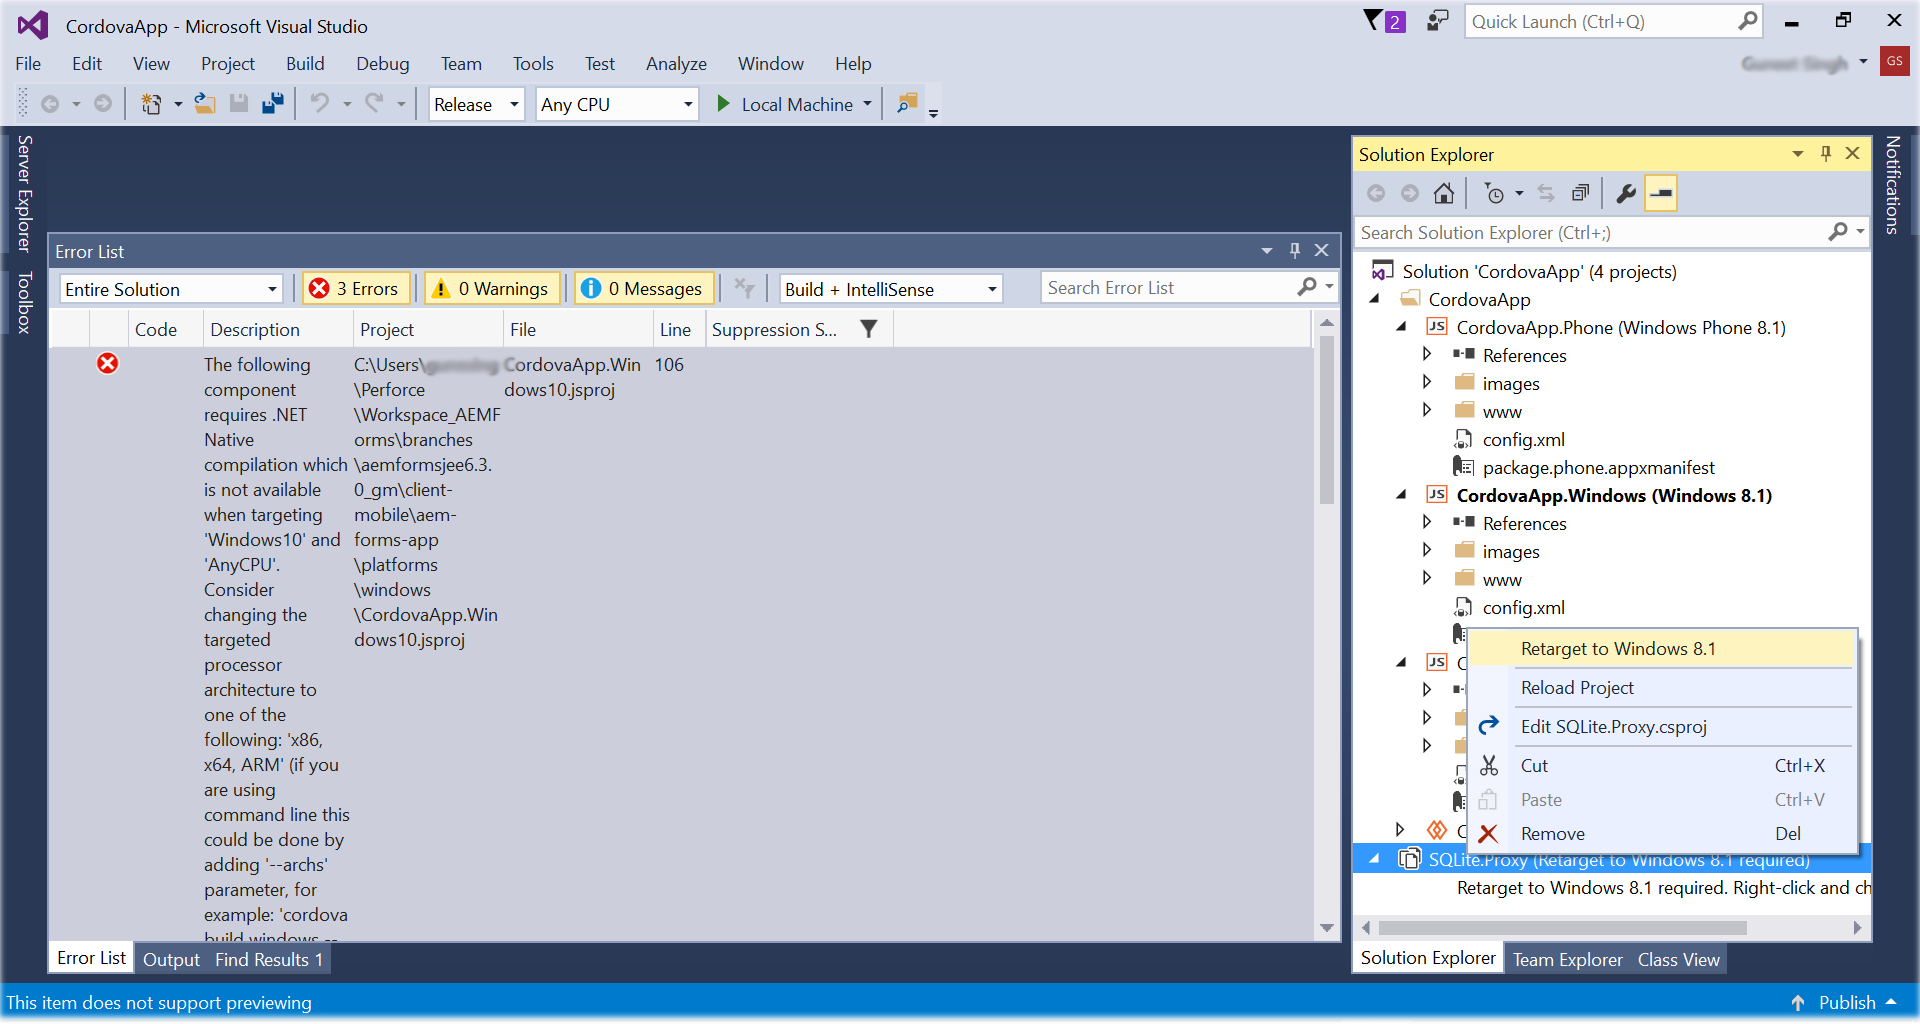Toggle auto-hide pin on Error List panel
Viewport: 1920px width, 1024px height.
pyautogui.click(x=1295, y=250)
